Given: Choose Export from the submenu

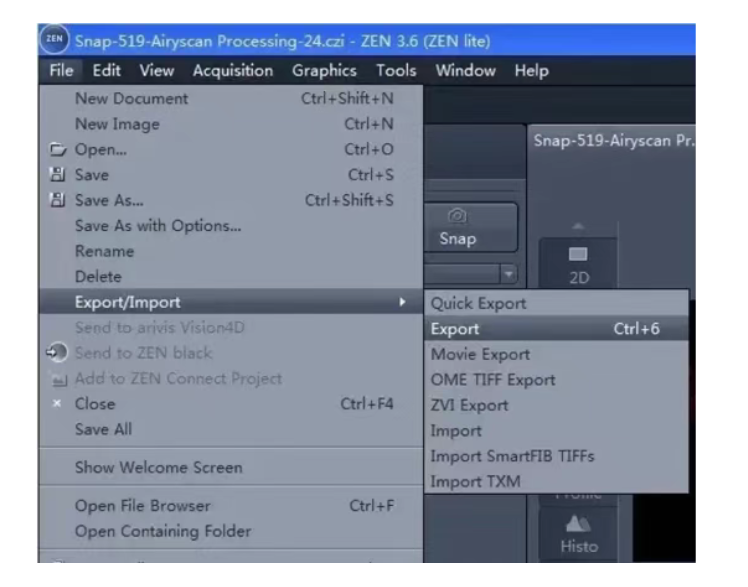Looking at the screenshot, I should pyautogui.click(x=455, y=329).
